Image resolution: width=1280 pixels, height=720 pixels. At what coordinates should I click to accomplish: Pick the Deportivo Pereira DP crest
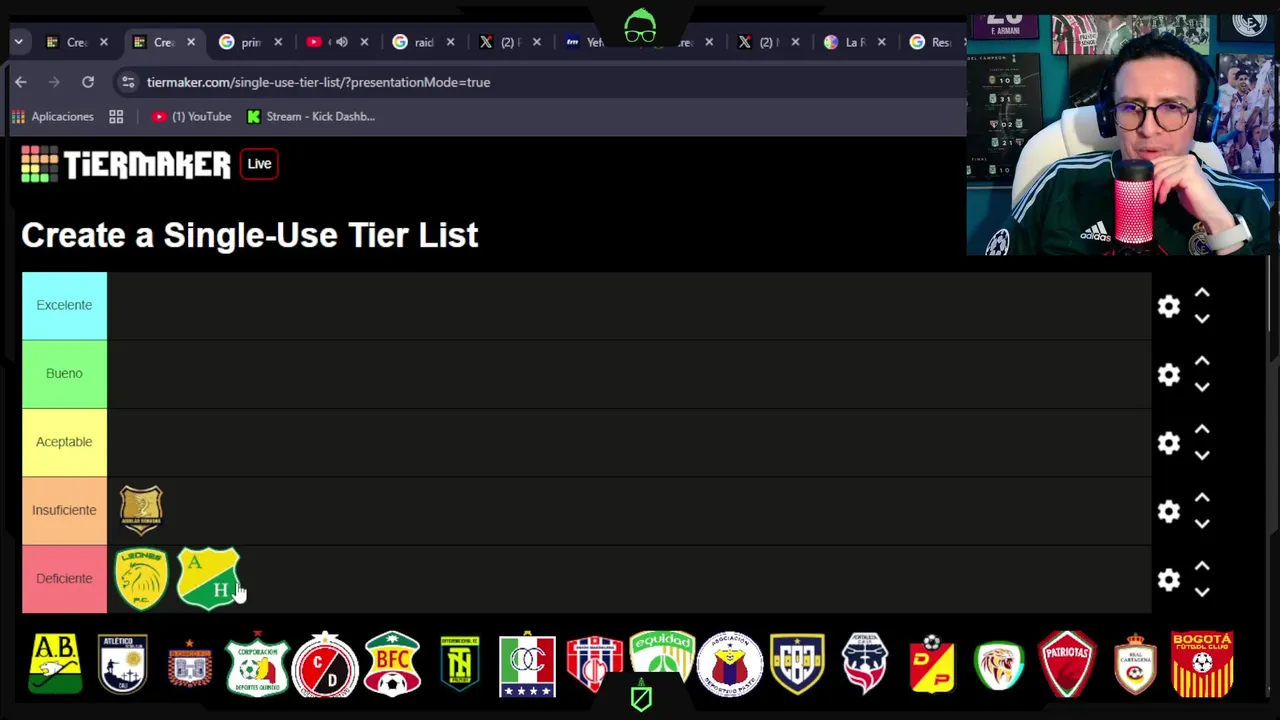932,663
